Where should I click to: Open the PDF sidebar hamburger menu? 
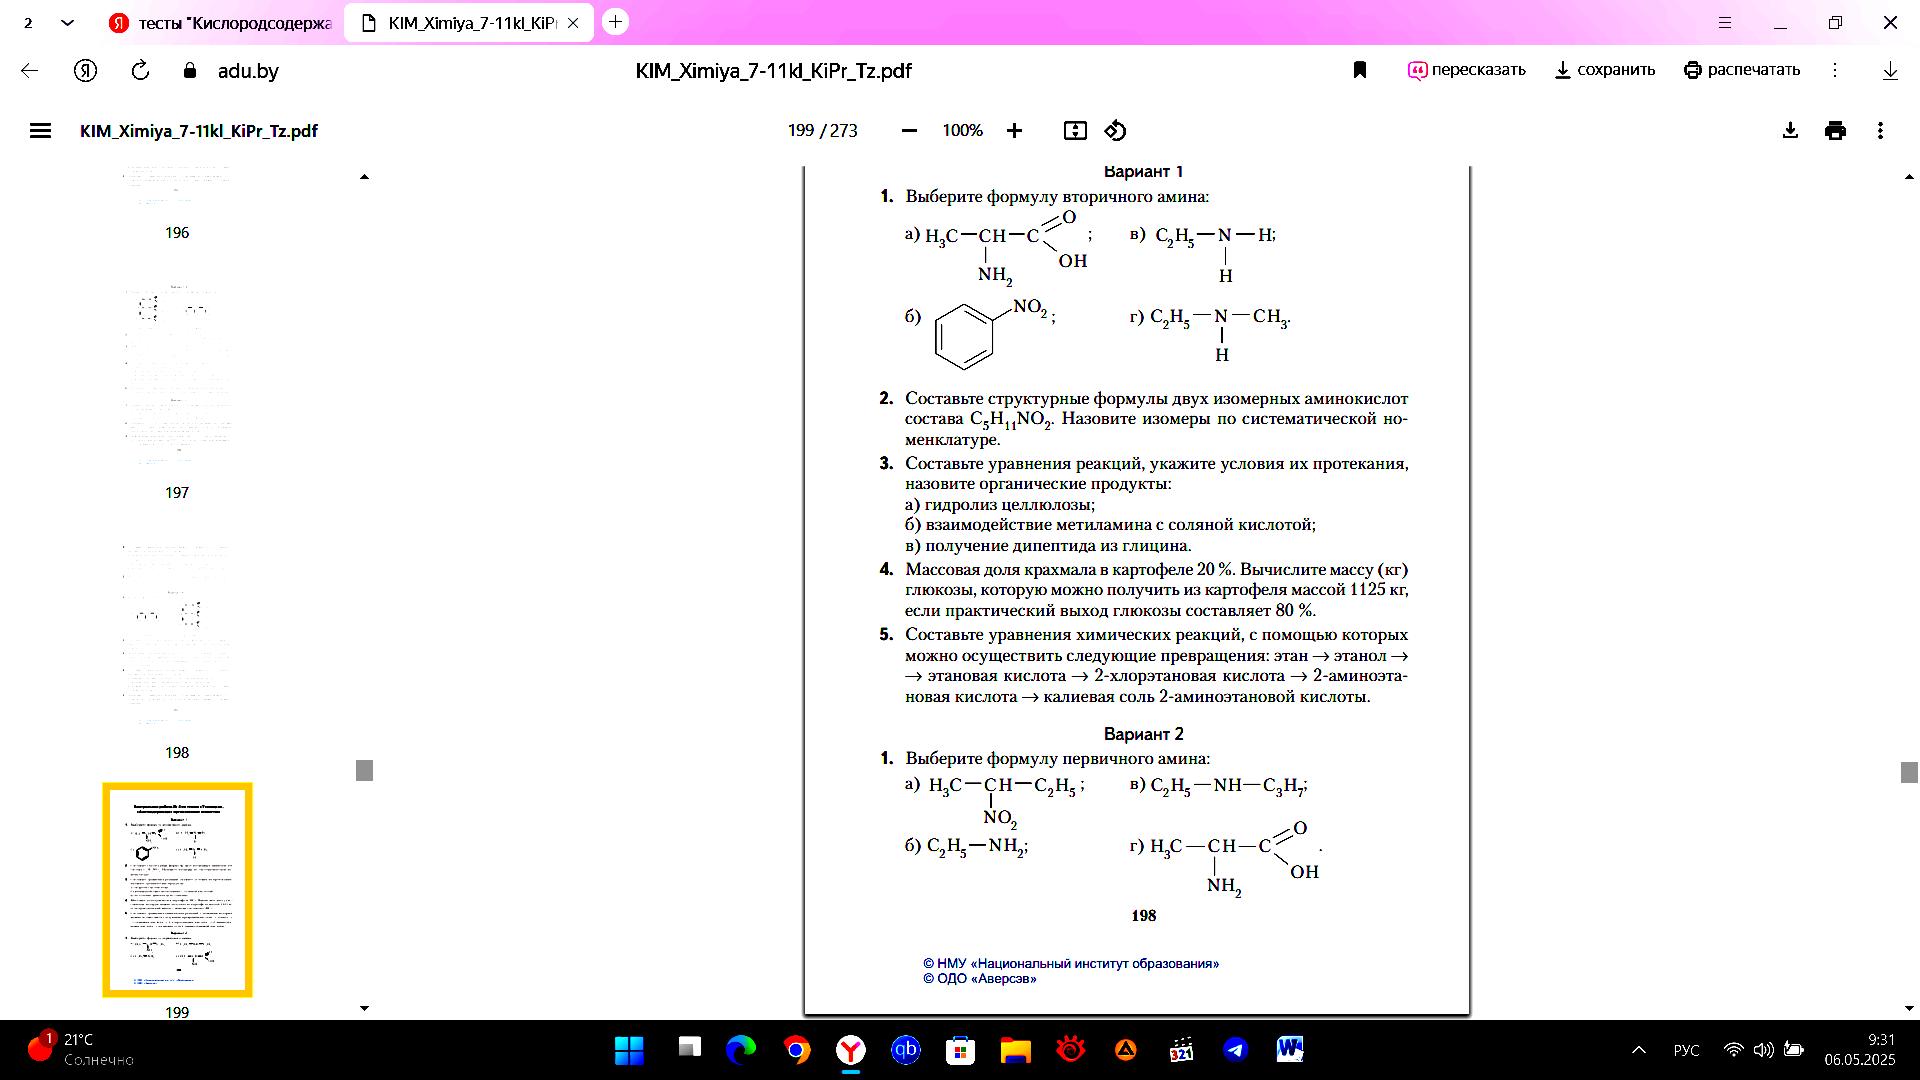tap(40, 131)
